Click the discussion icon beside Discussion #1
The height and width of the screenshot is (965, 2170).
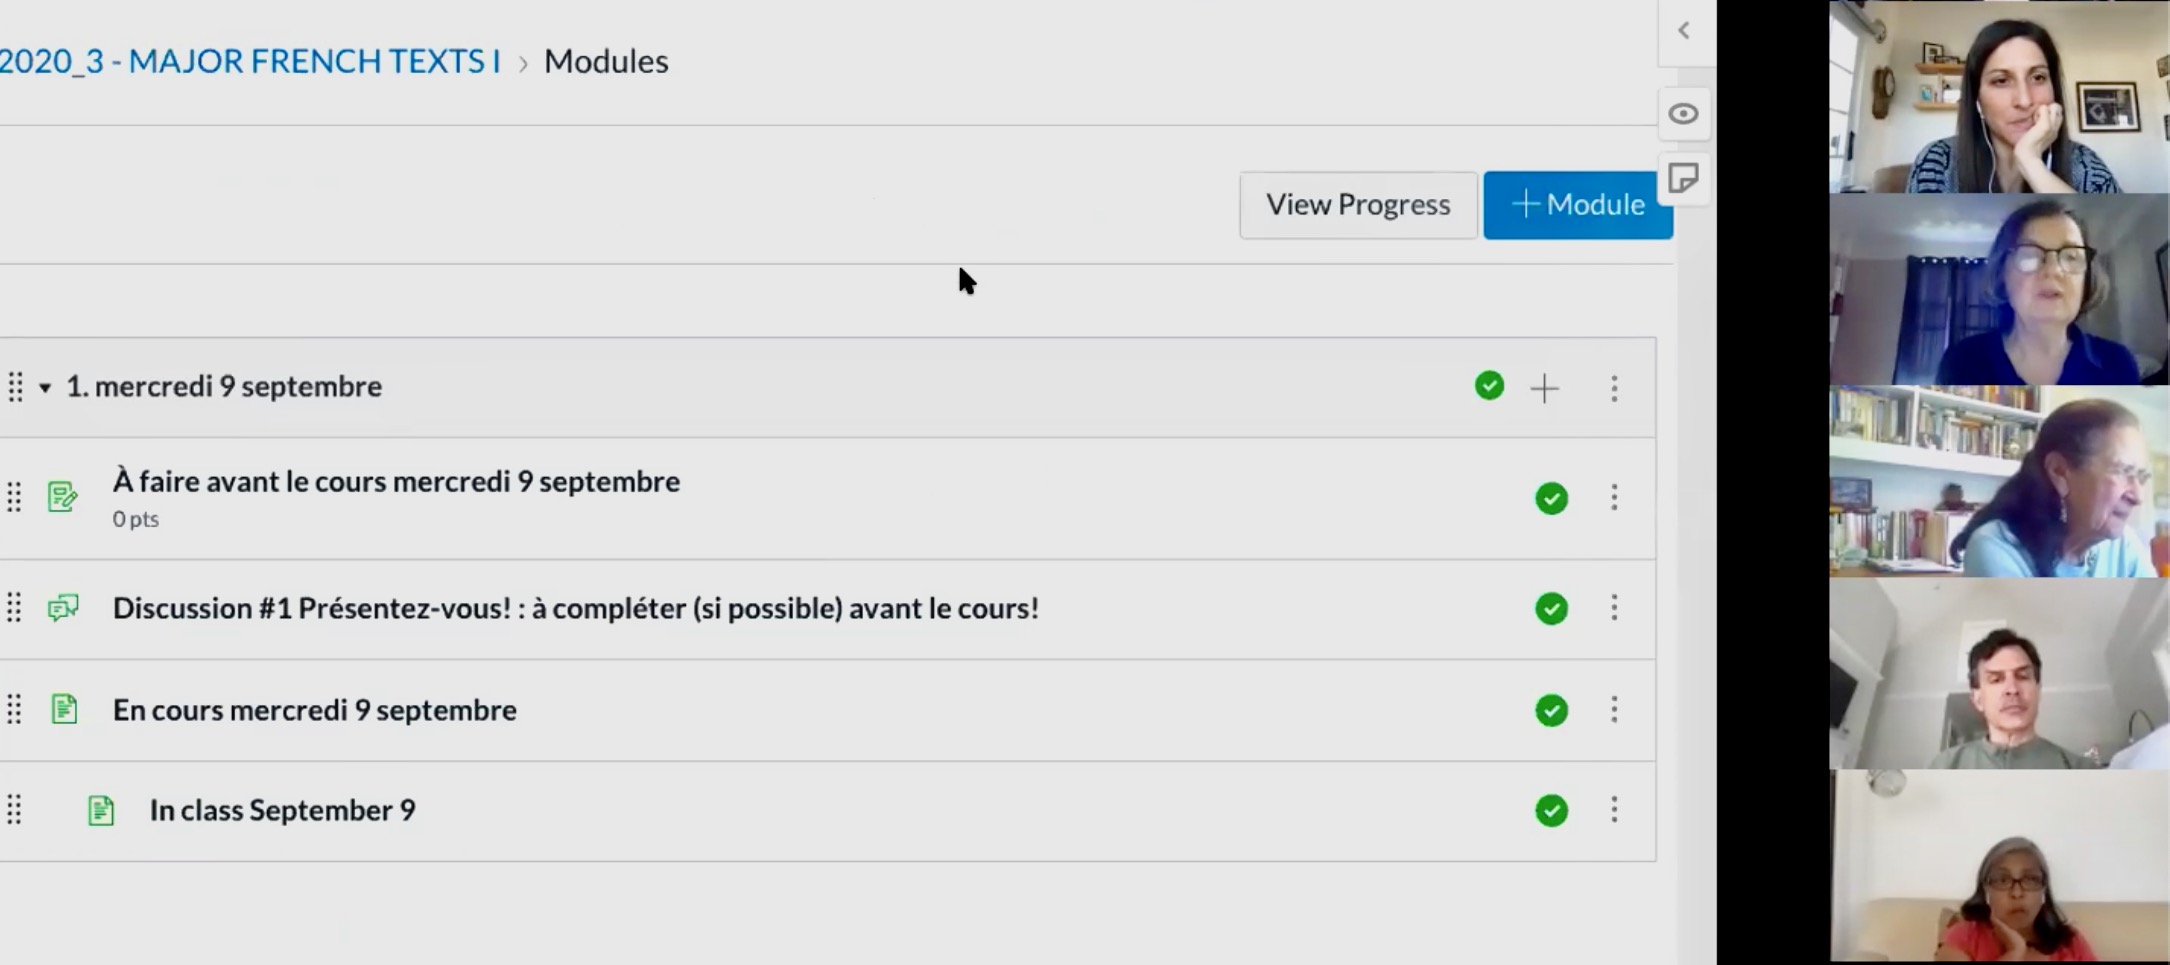pyautogui.click(x=63, y=608)
